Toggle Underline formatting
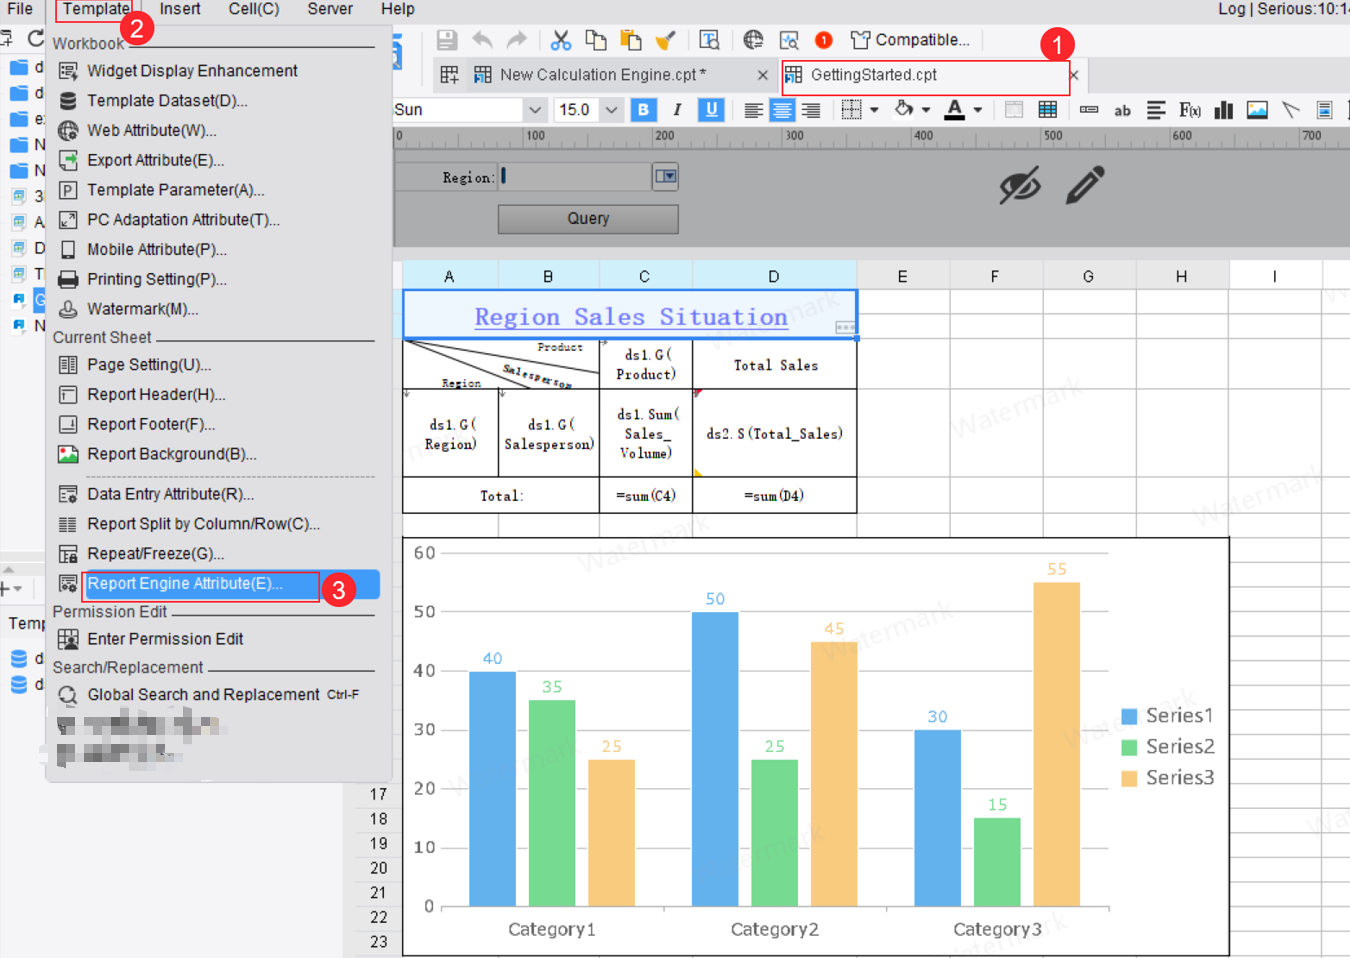 (x=711, y=110)
